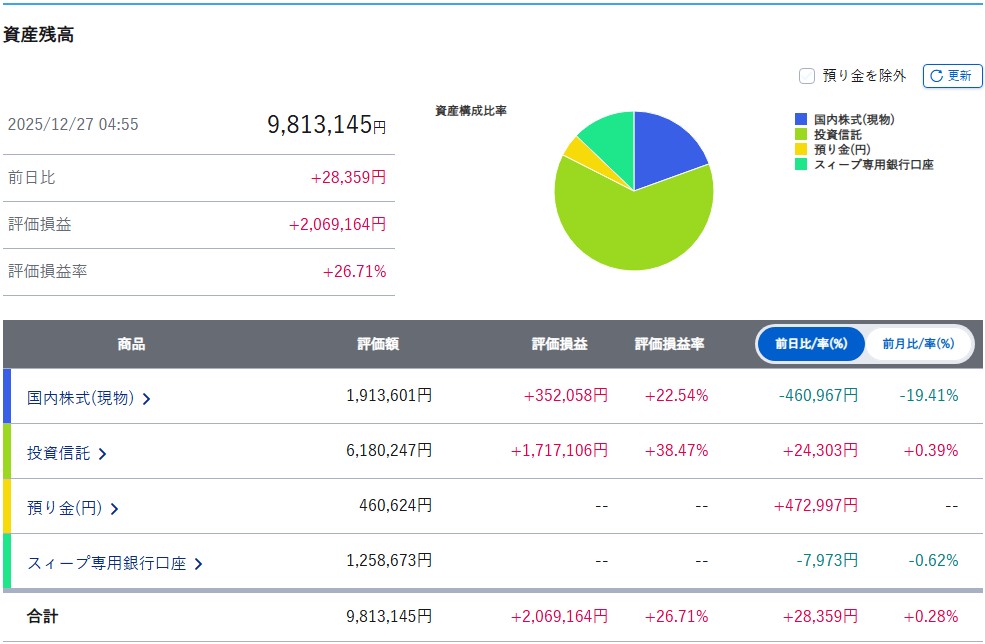Click the arrow icon beside 預り金(円)

click(114, 509)
